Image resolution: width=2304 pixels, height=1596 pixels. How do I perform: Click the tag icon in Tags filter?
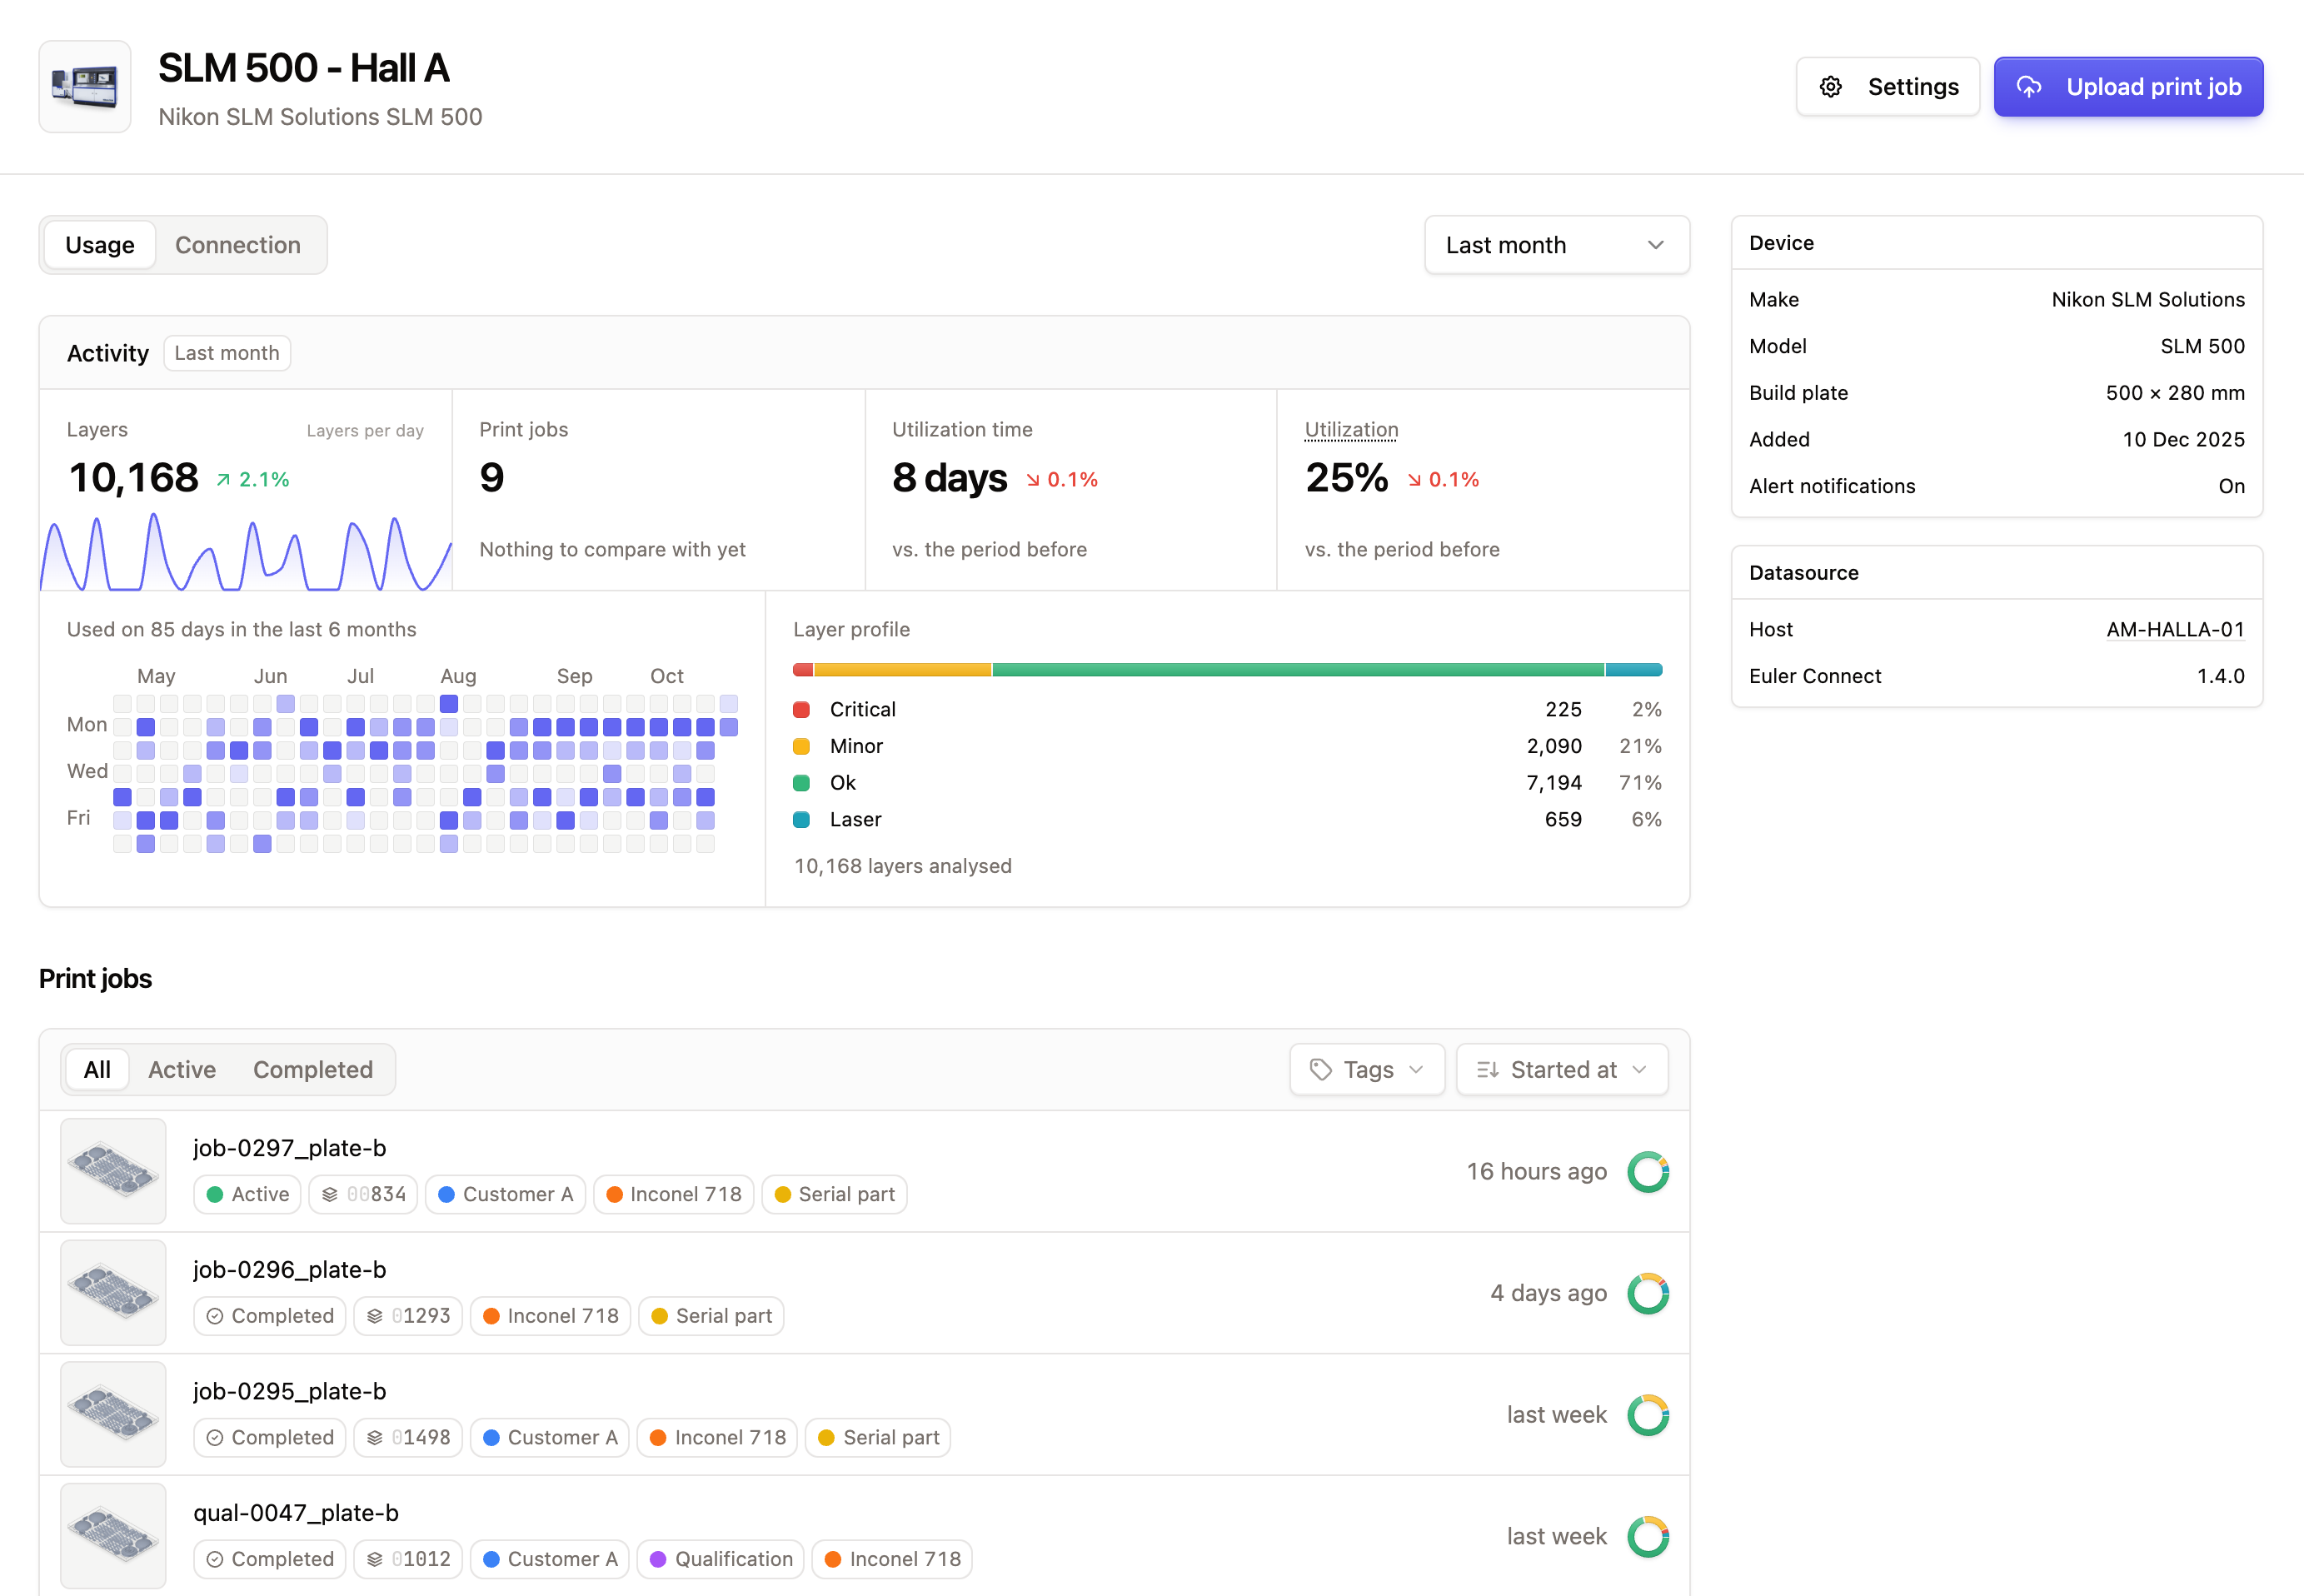coord(1321,1070)
